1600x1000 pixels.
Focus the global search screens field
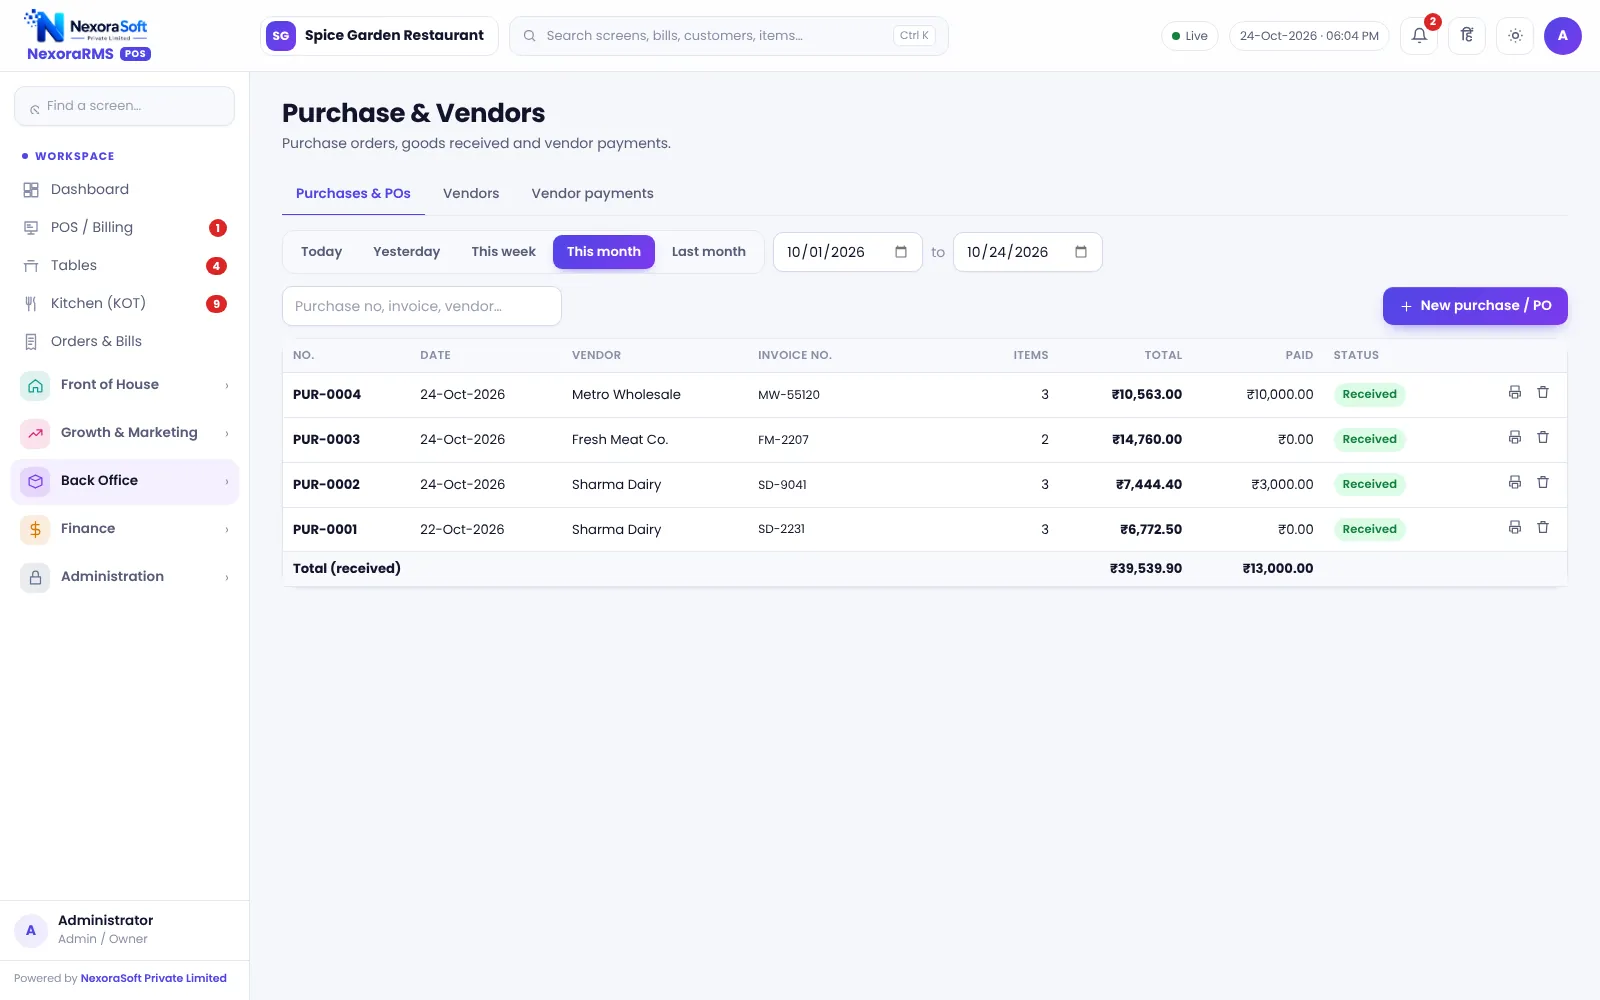point(729,36)
